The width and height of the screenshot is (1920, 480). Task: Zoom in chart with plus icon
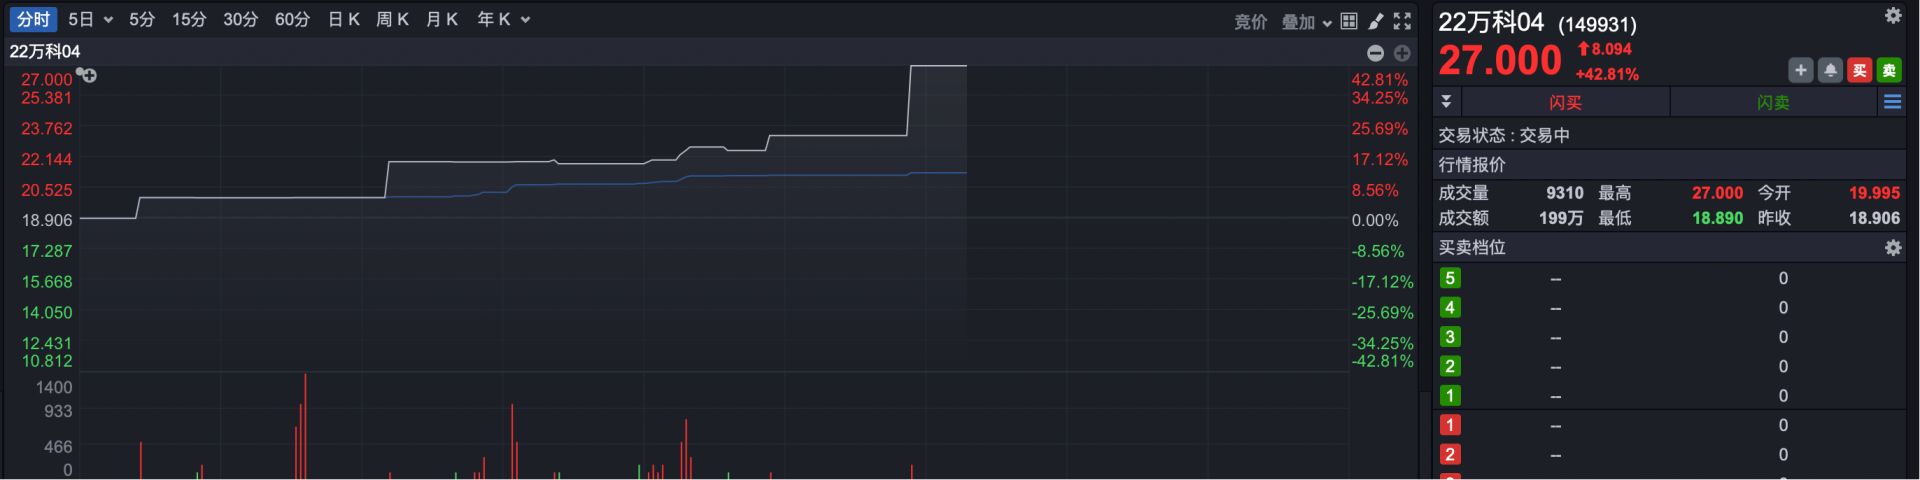pyautogui.click(x=1402, y=53)
